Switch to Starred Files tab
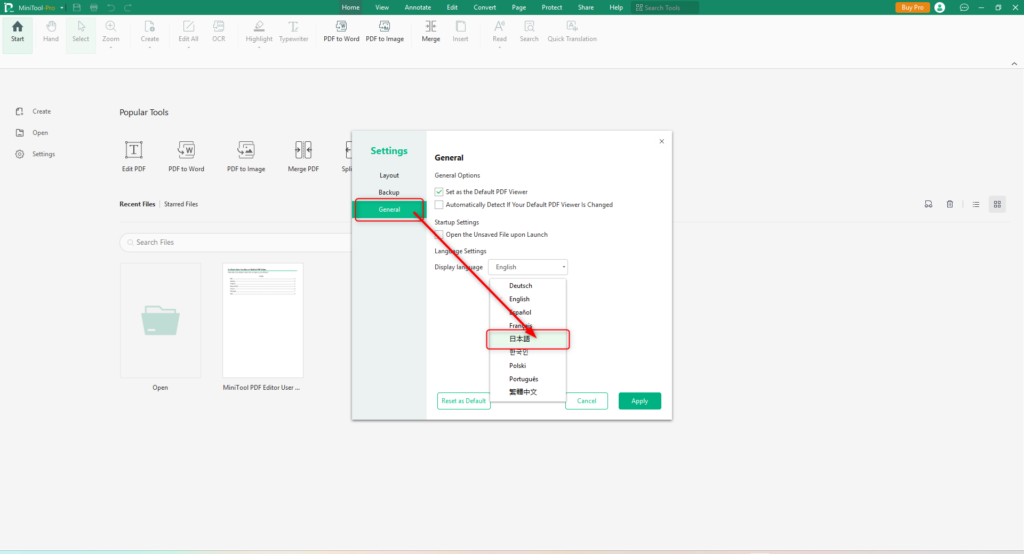The width and height of the screenshot is (1024, 554). click(181, 204)
